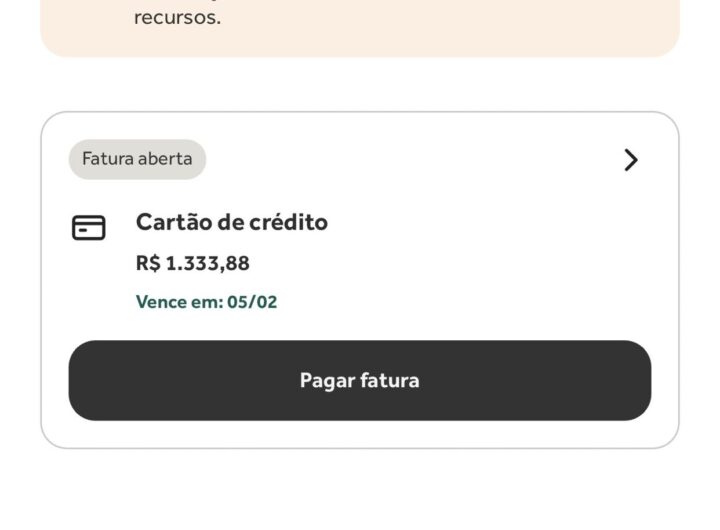720x530 pixels.
Task: Tap the Pagar fatura label text
Action: pos(360,381)
